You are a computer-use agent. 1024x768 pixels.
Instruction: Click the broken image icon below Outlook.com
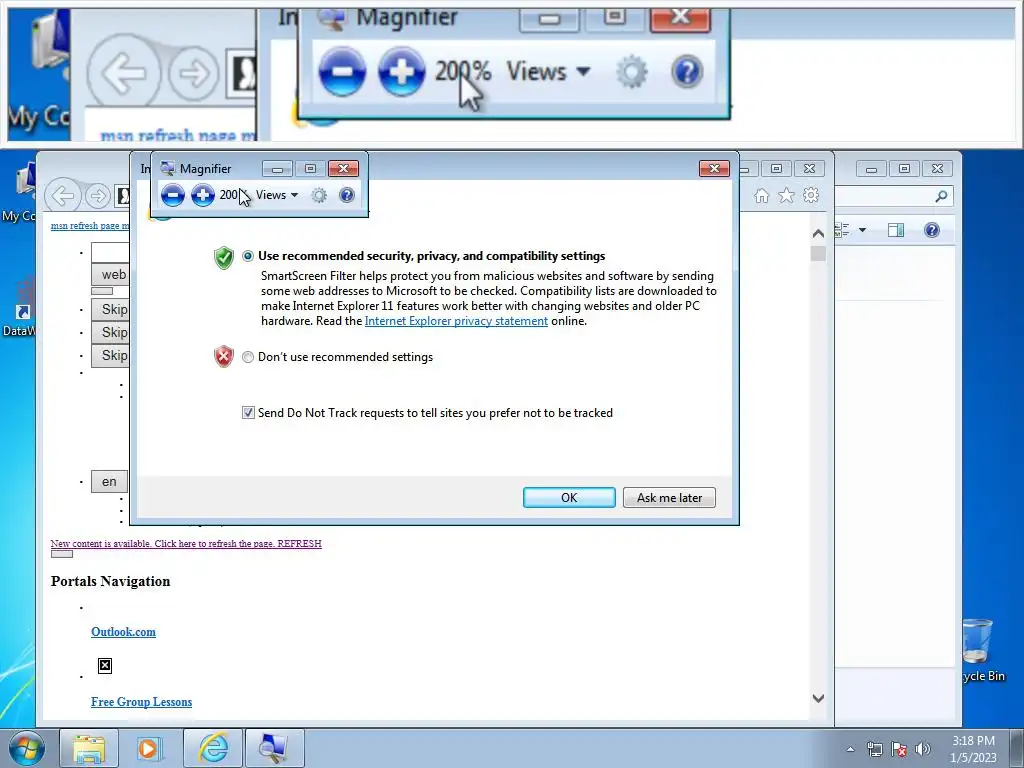104,665
